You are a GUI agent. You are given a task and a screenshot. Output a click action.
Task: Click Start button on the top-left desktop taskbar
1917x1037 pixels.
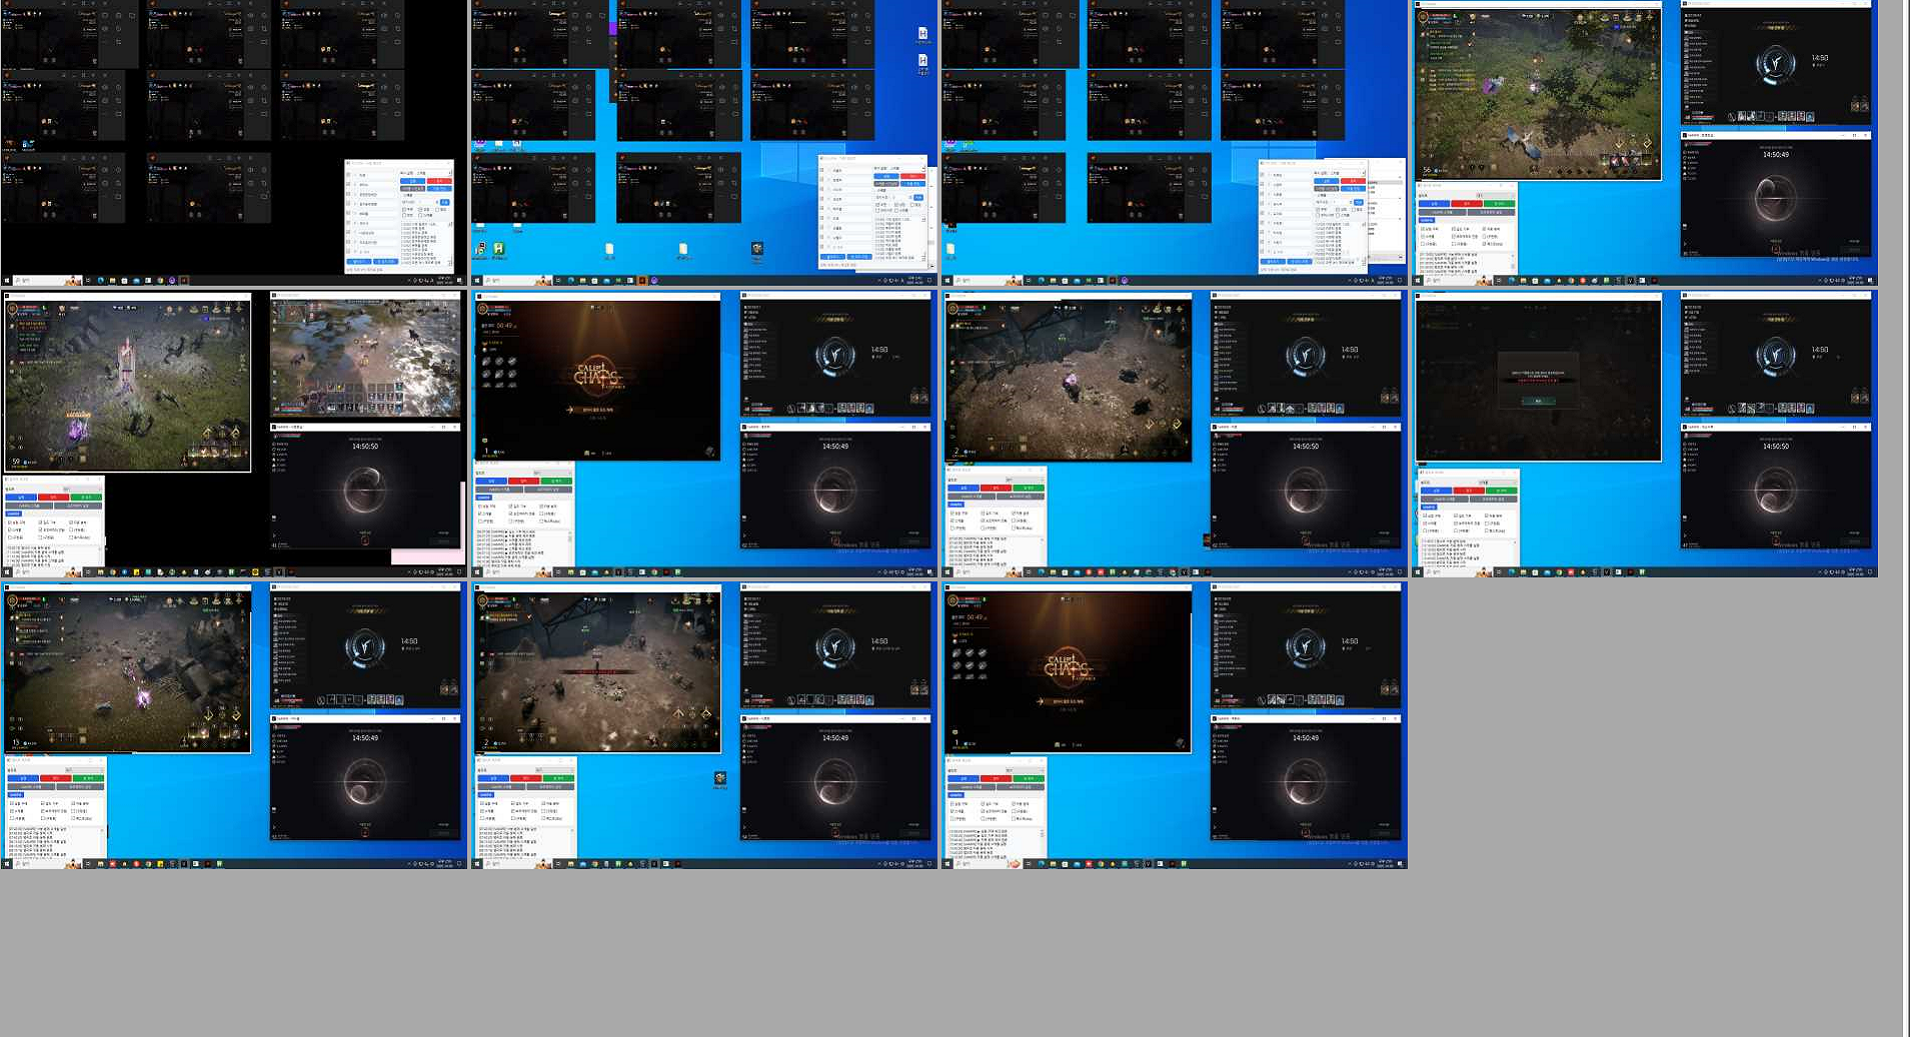[6, 281]
